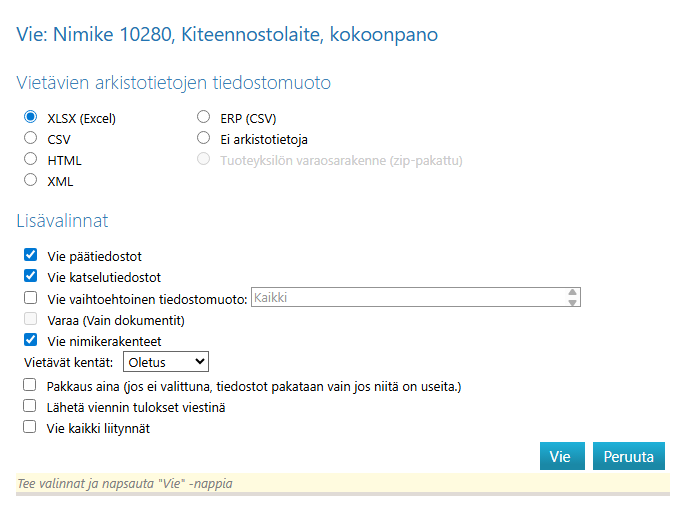Image resolution: width=681 pixels, height=517 pixels.
Task: Select the ERP (CSV) radio button
Action: point(203,117)
